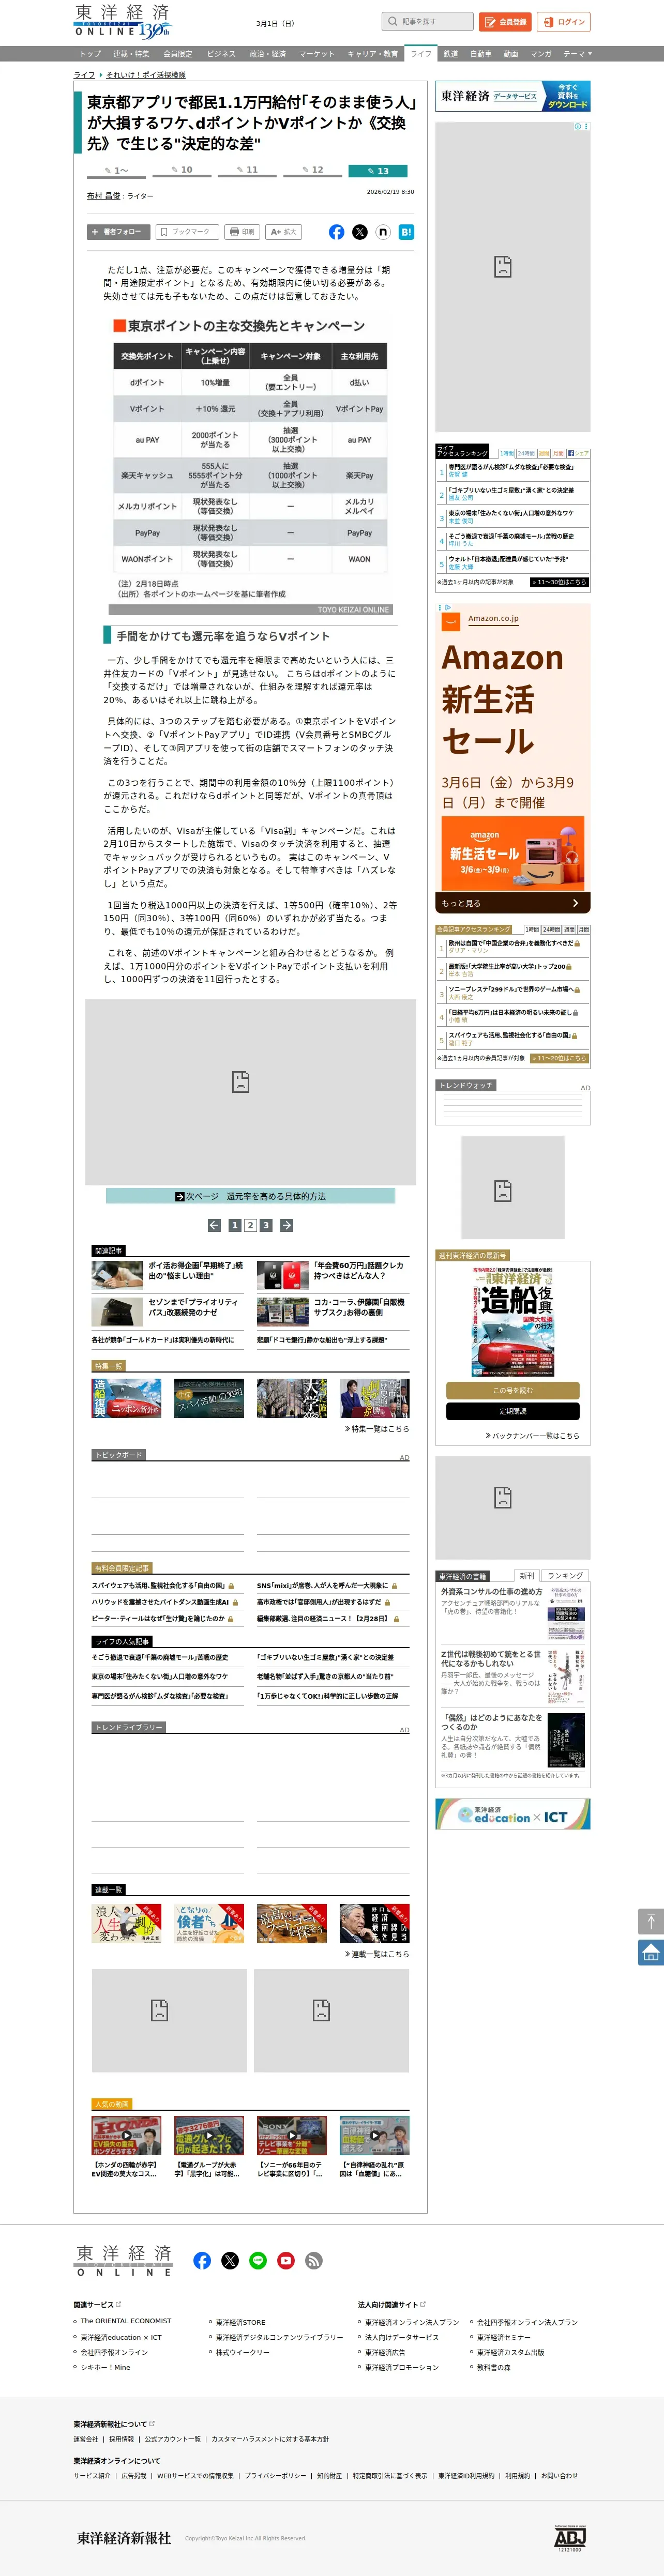664x2576 pixels.
Task: Select the 月間 tab in the member articles ranking
Action: (x=584, y=929)
